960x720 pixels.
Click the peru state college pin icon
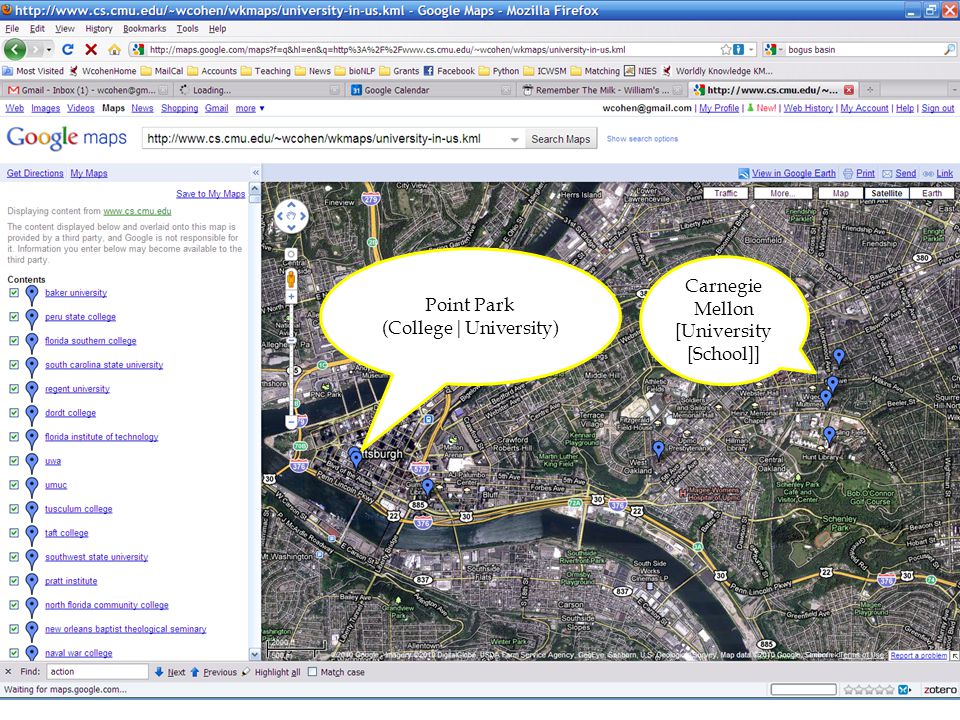click(x=32, y=318)
